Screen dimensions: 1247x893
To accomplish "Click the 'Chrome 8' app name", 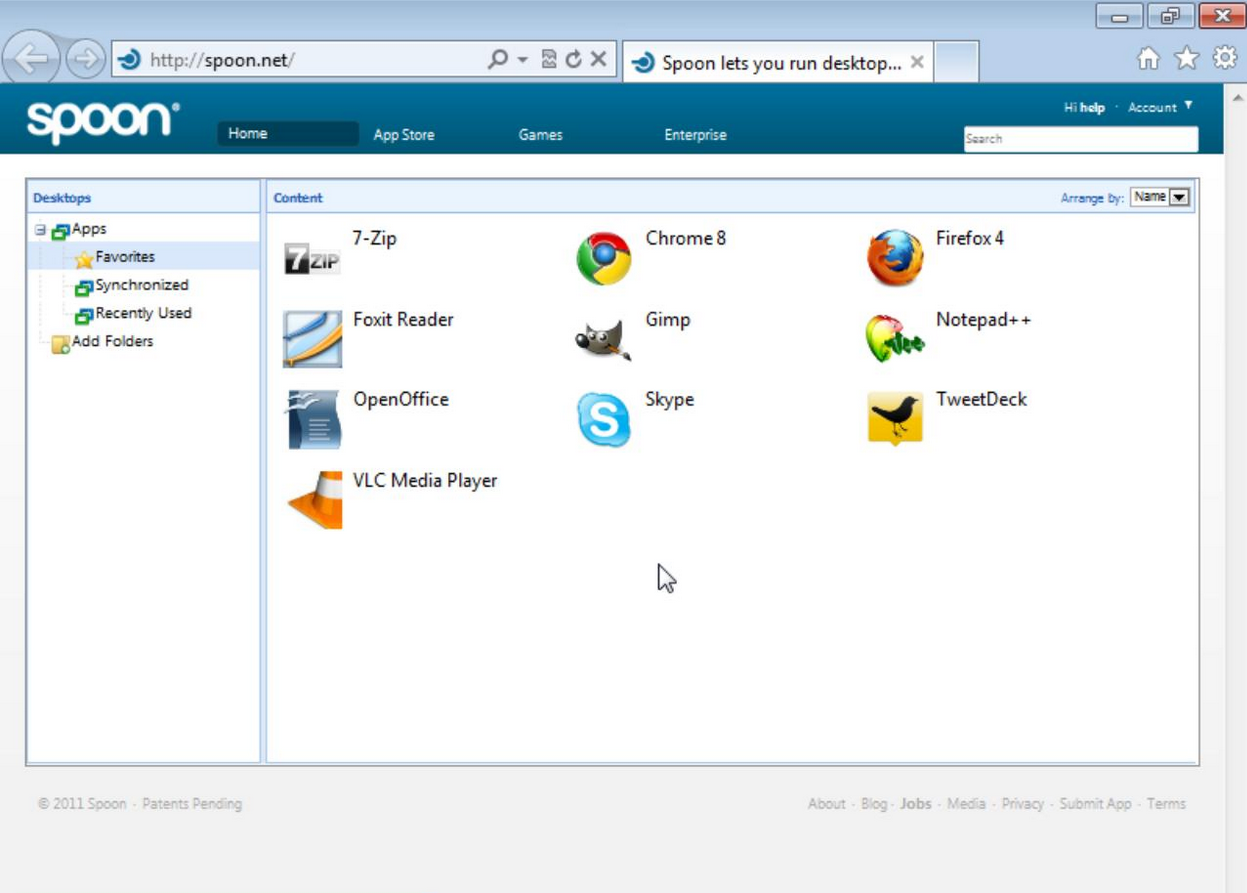I will tap(686, 239).
